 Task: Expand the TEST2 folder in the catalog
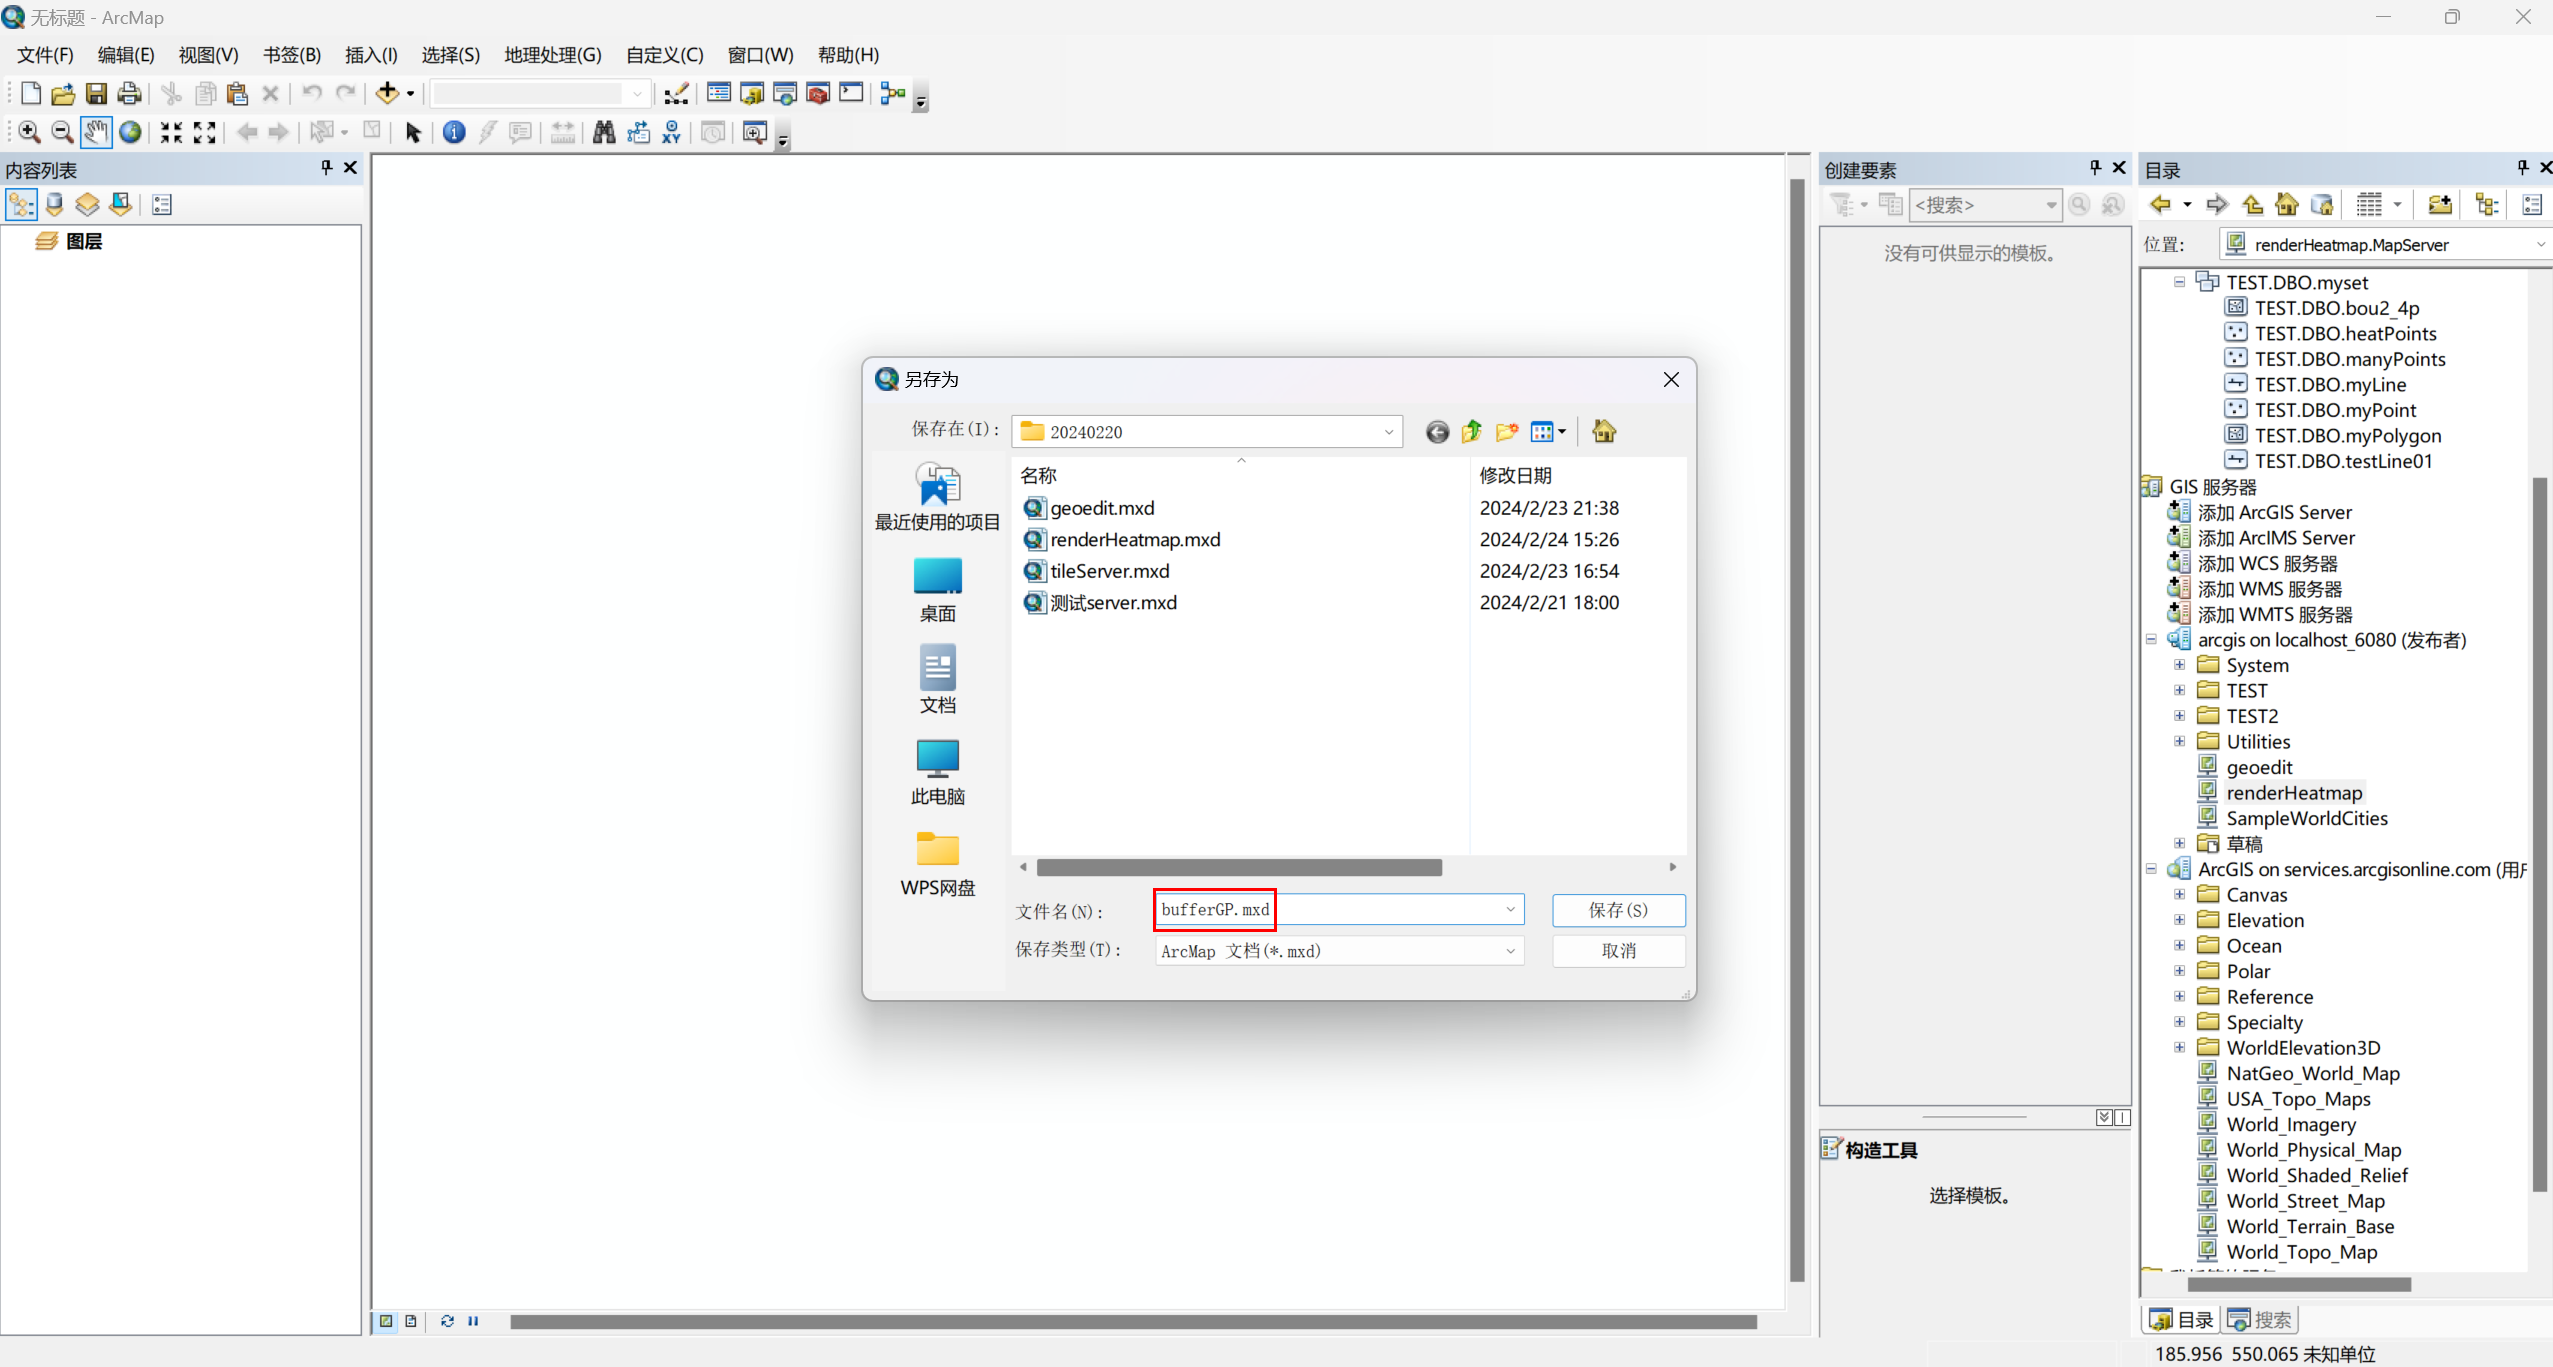tap(2180, 715)
